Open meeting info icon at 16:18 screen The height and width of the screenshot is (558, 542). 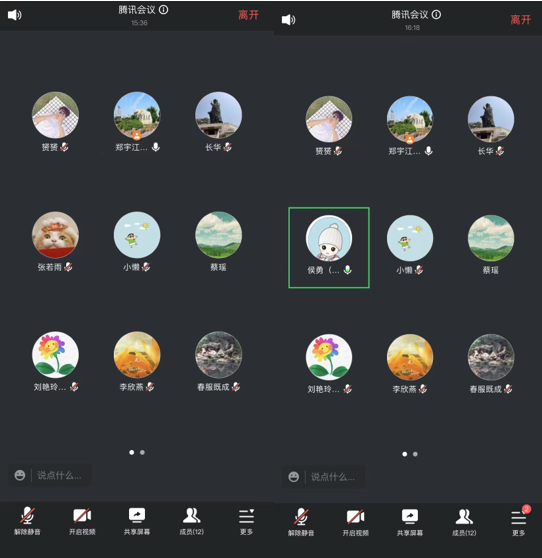tap(436, 15)
